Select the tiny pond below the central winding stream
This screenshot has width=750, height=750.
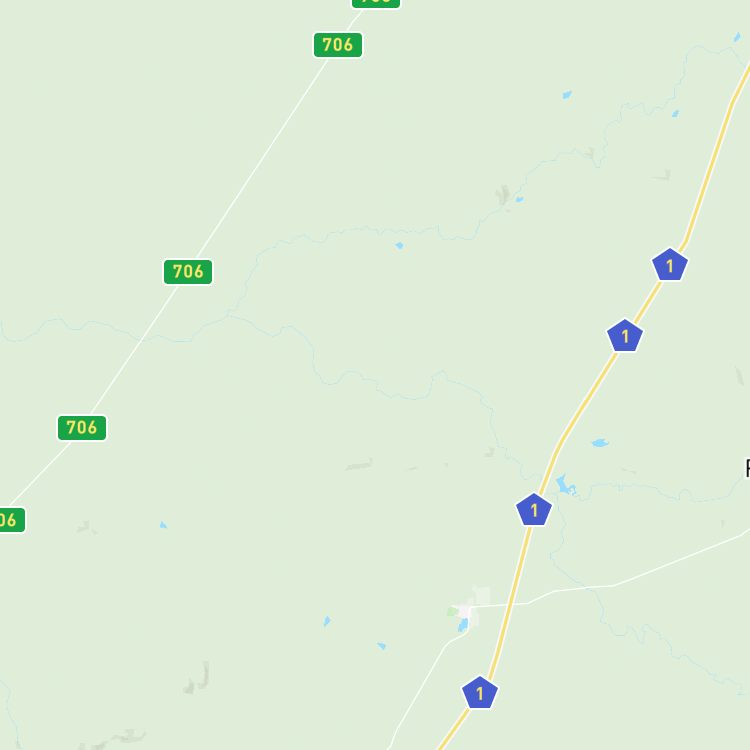[x=399, y=245]
